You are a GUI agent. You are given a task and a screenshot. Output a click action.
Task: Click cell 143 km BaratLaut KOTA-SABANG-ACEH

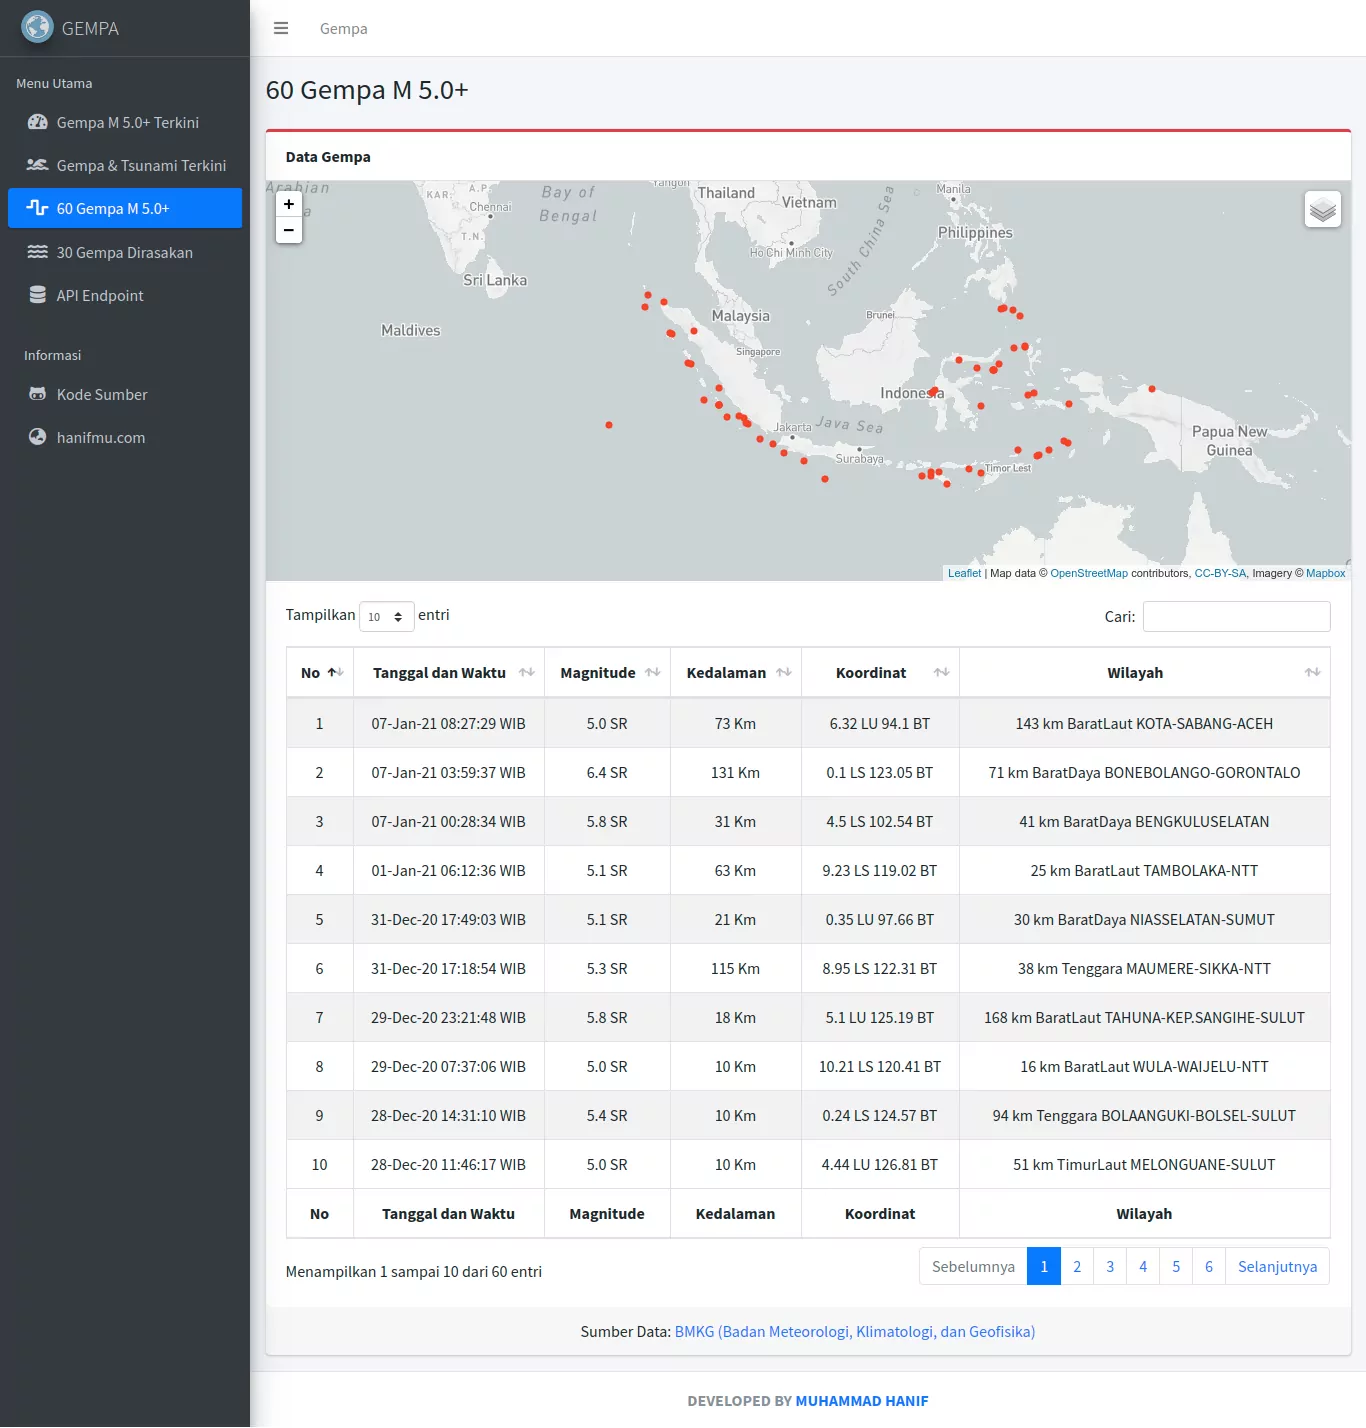(x=1144, y=723)
